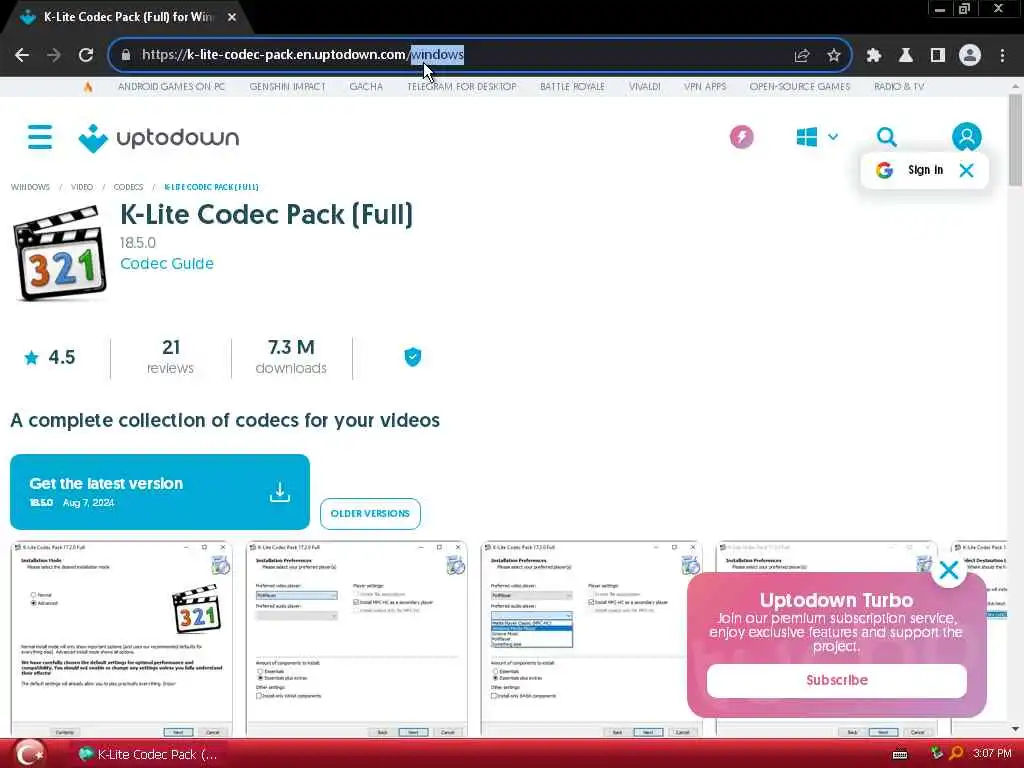1024x768 pixels.
Task: Open the Uptodown user account icon
Action: [967, 137]
